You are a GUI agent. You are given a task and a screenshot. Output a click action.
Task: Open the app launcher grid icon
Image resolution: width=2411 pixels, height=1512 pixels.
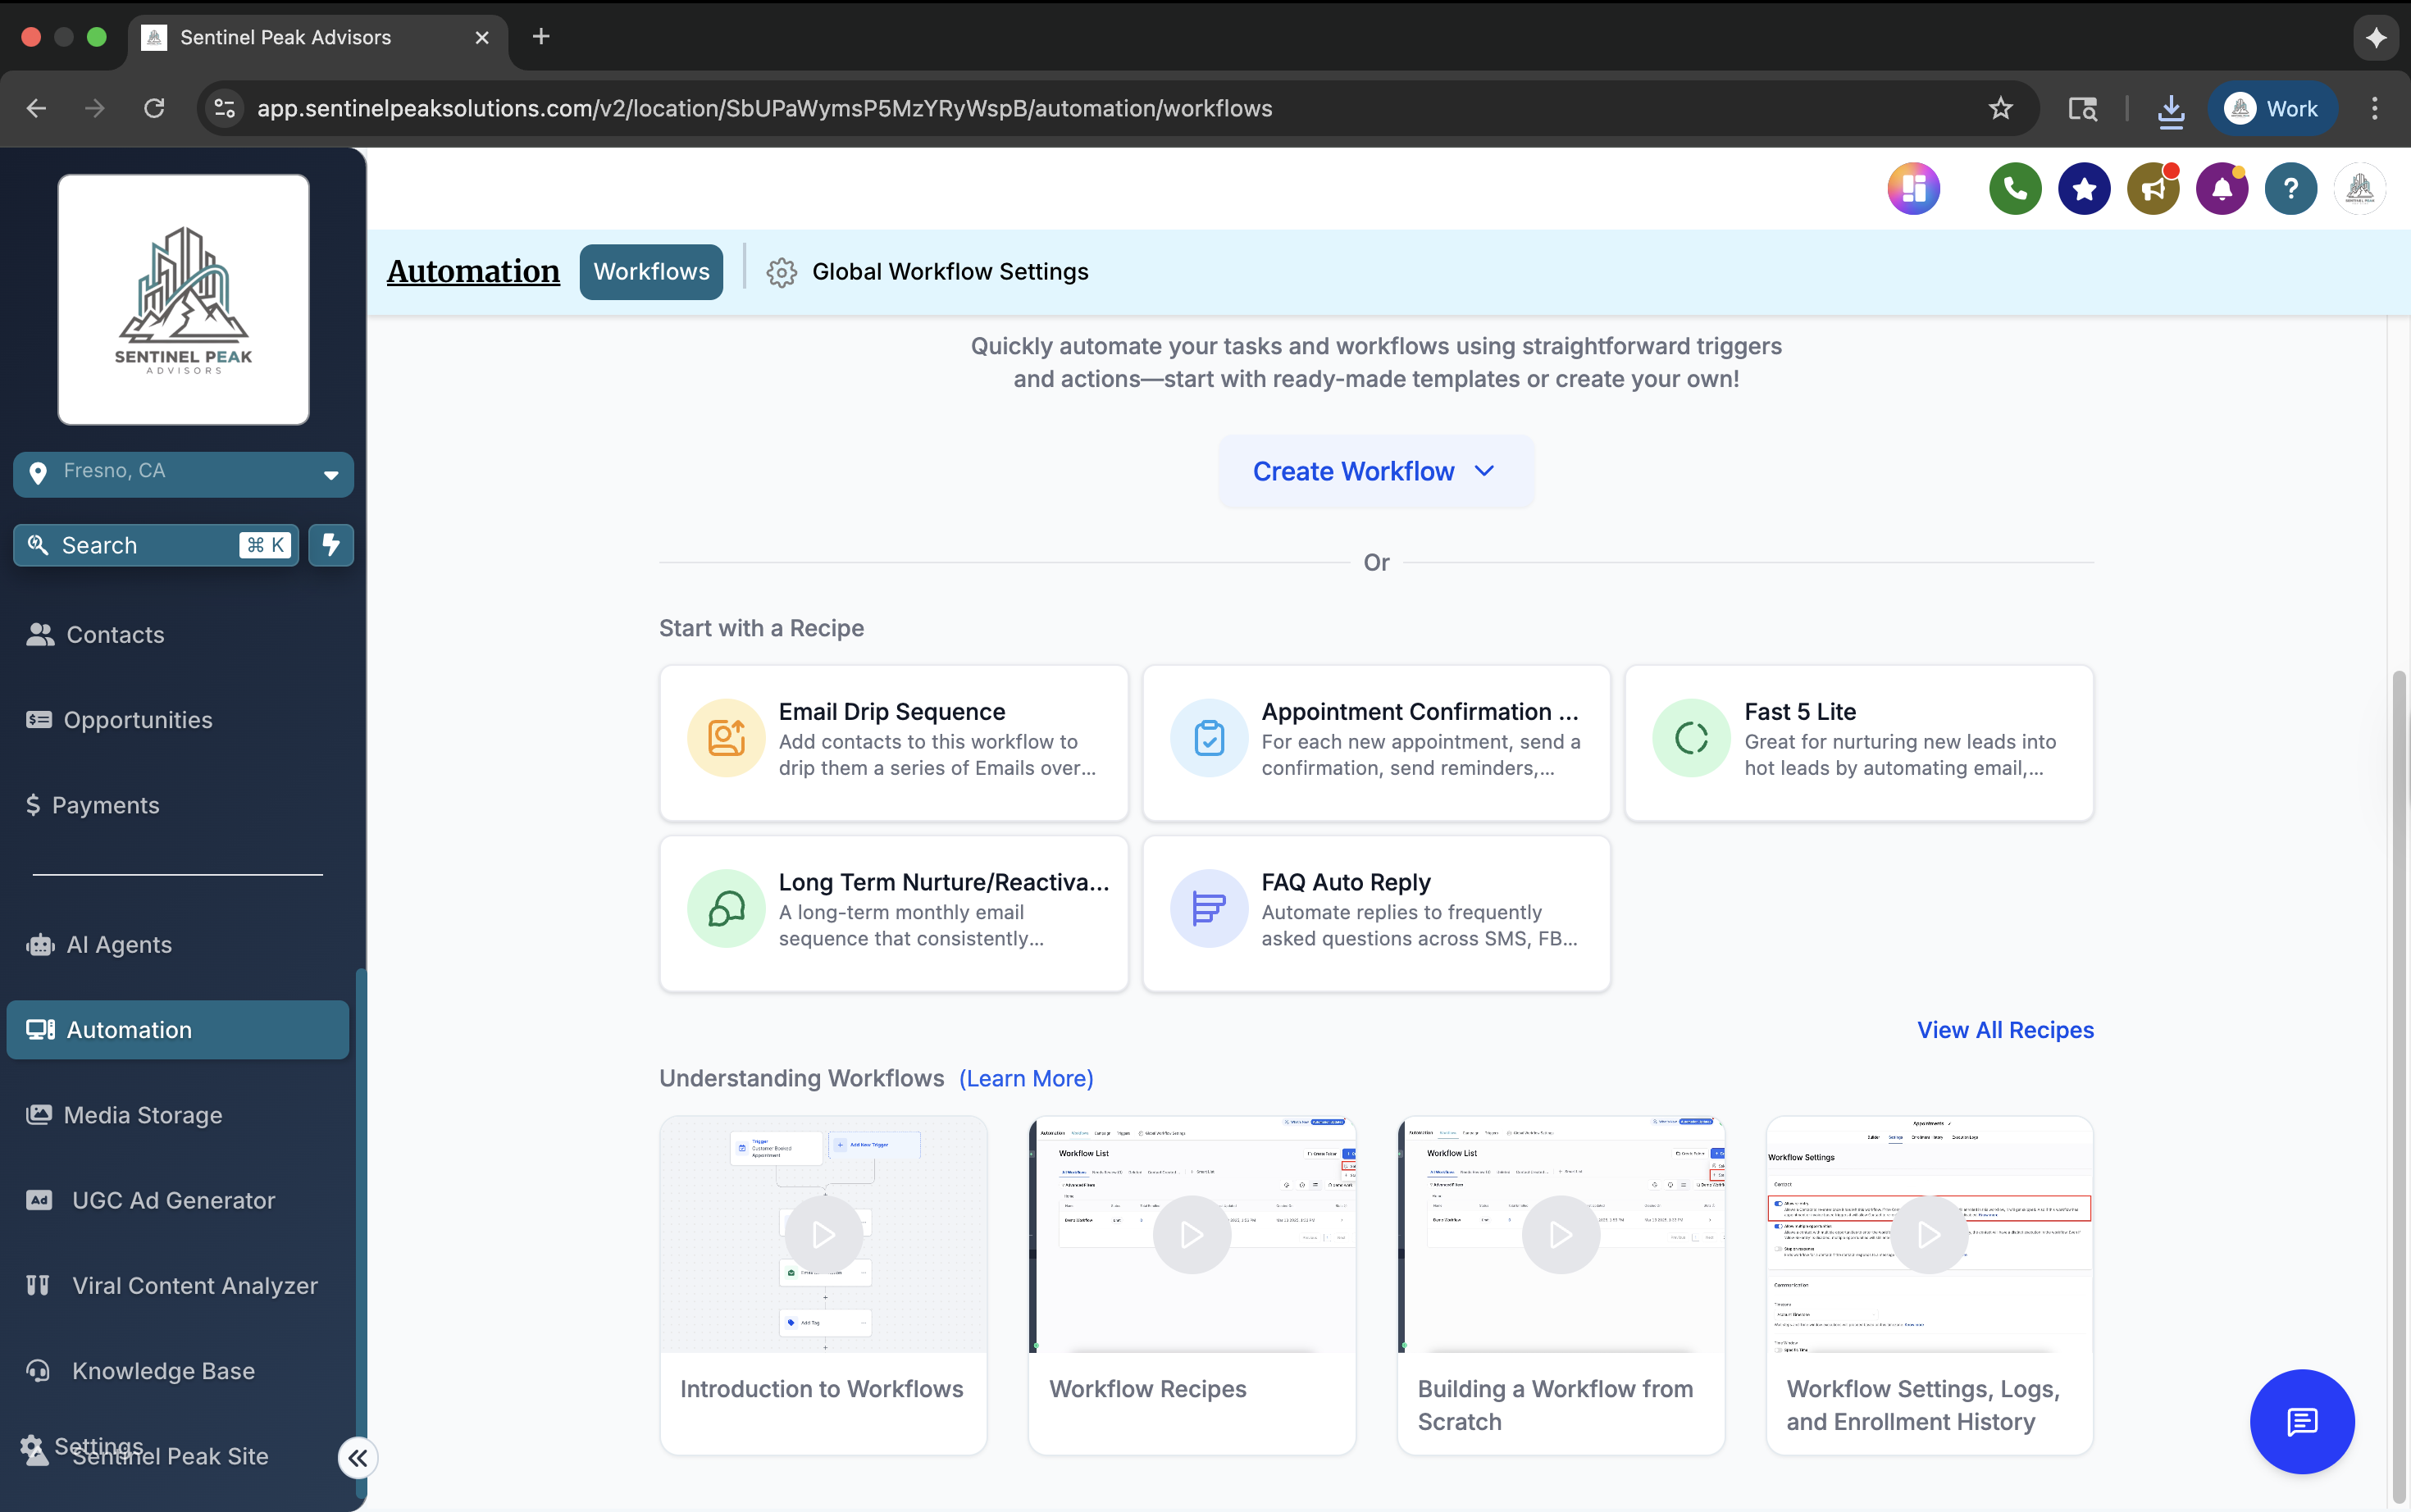[x=1913, y=188]
